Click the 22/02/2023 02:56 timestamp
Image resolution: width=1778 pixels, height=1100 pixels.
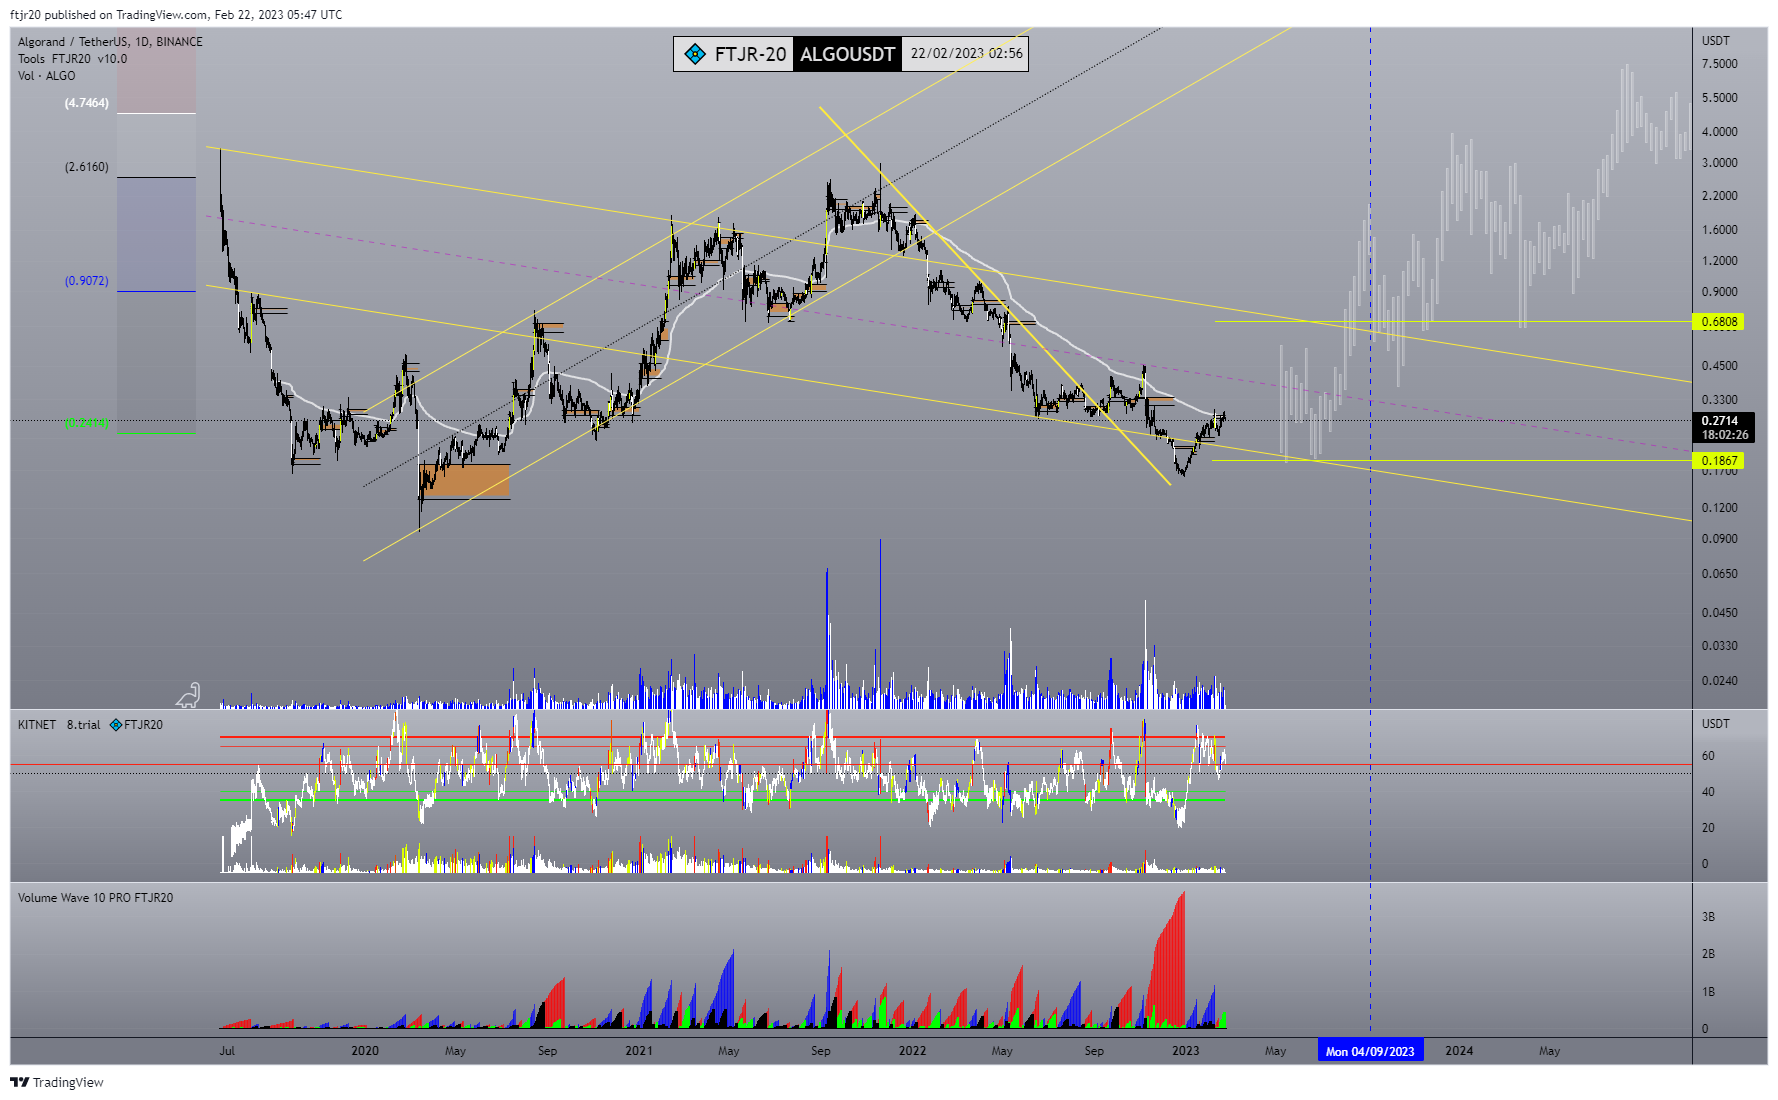point(966,54)
